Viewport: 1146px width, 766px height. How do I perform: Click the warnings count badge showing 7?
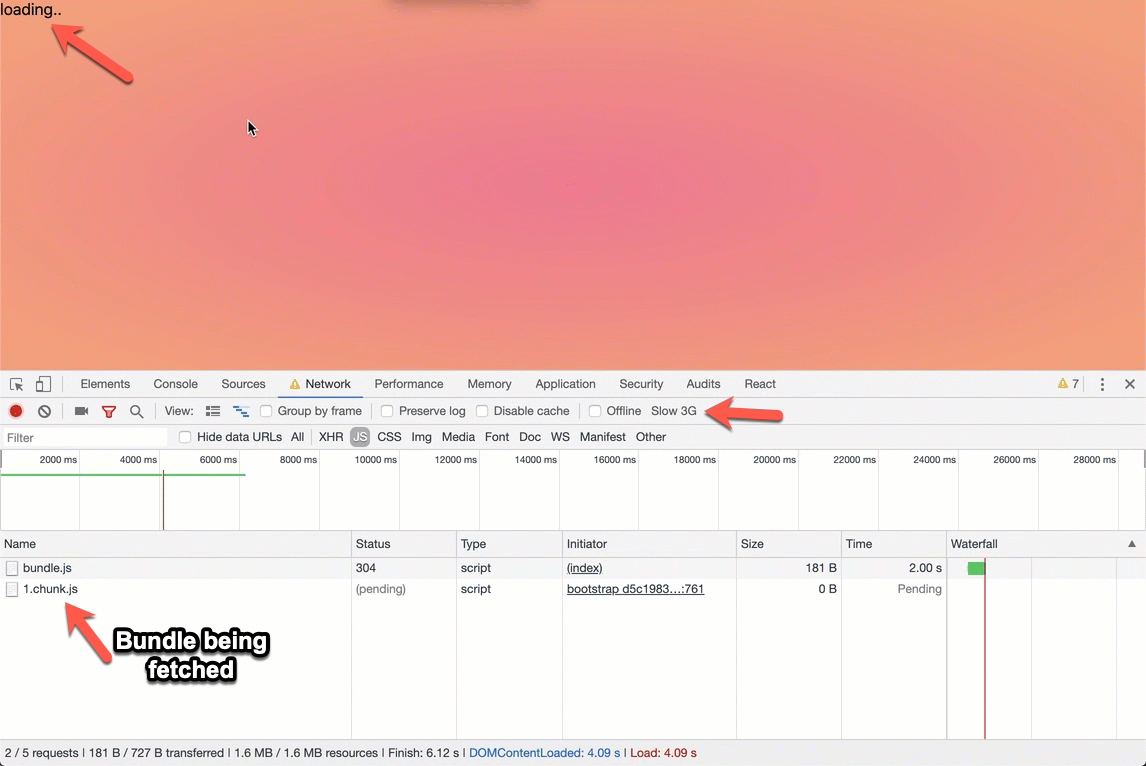click(x=1068, y=384)
